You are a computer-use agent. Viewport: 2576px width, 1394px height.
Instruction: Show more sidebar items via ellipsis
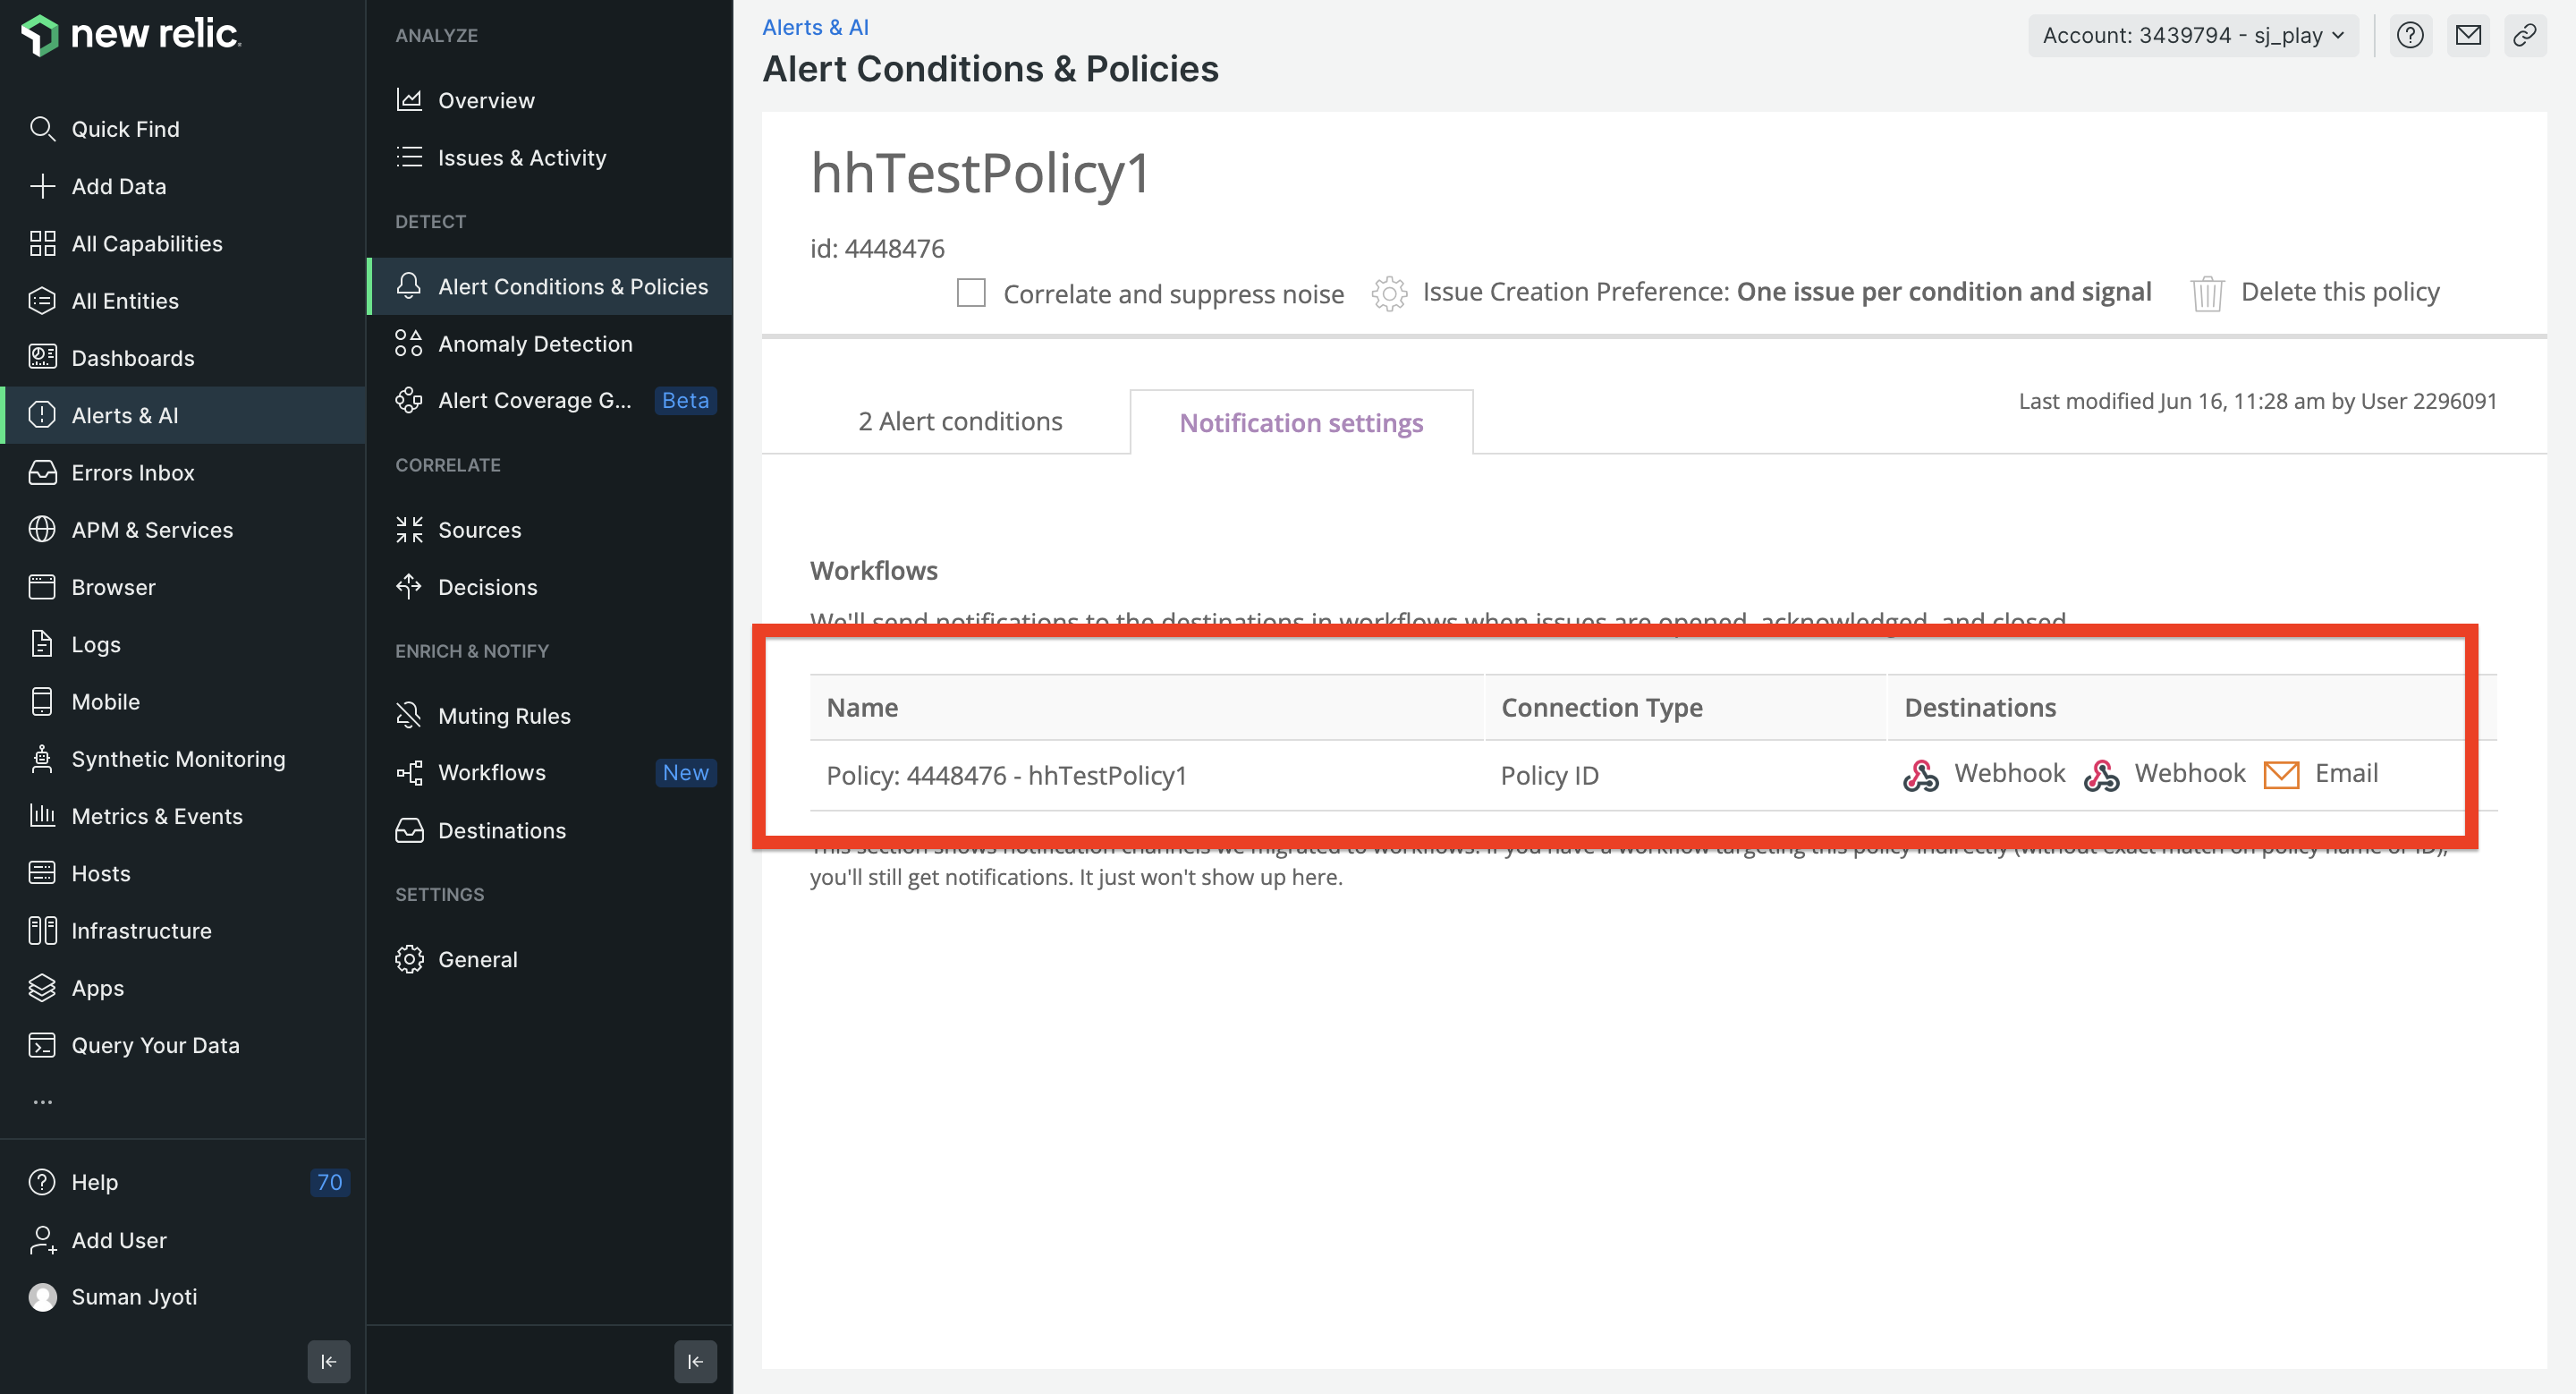click(42, 1102)
